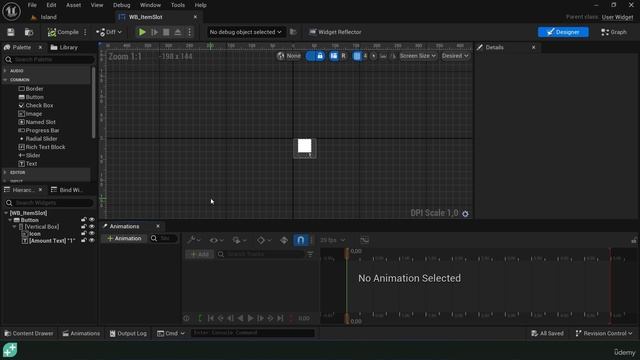The height and width of the screenshot is (360, 640).
Task: Select the Border widget in palette
Action: [31, 89]
